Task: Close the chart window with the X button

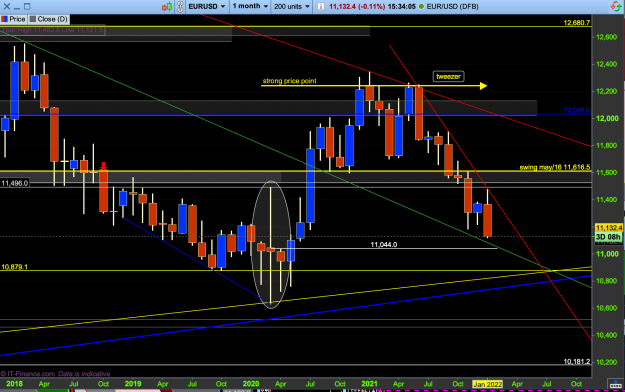Action: tap(6, 6)
